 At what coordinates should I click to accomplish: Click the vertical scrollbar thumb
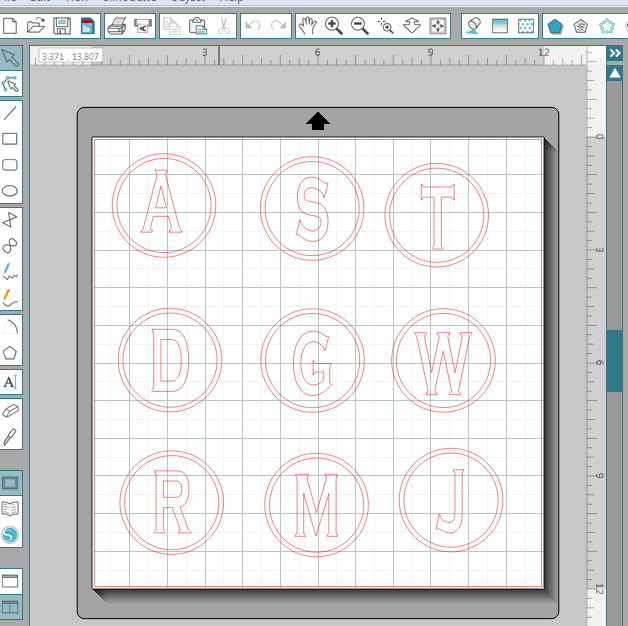[614, 361]
